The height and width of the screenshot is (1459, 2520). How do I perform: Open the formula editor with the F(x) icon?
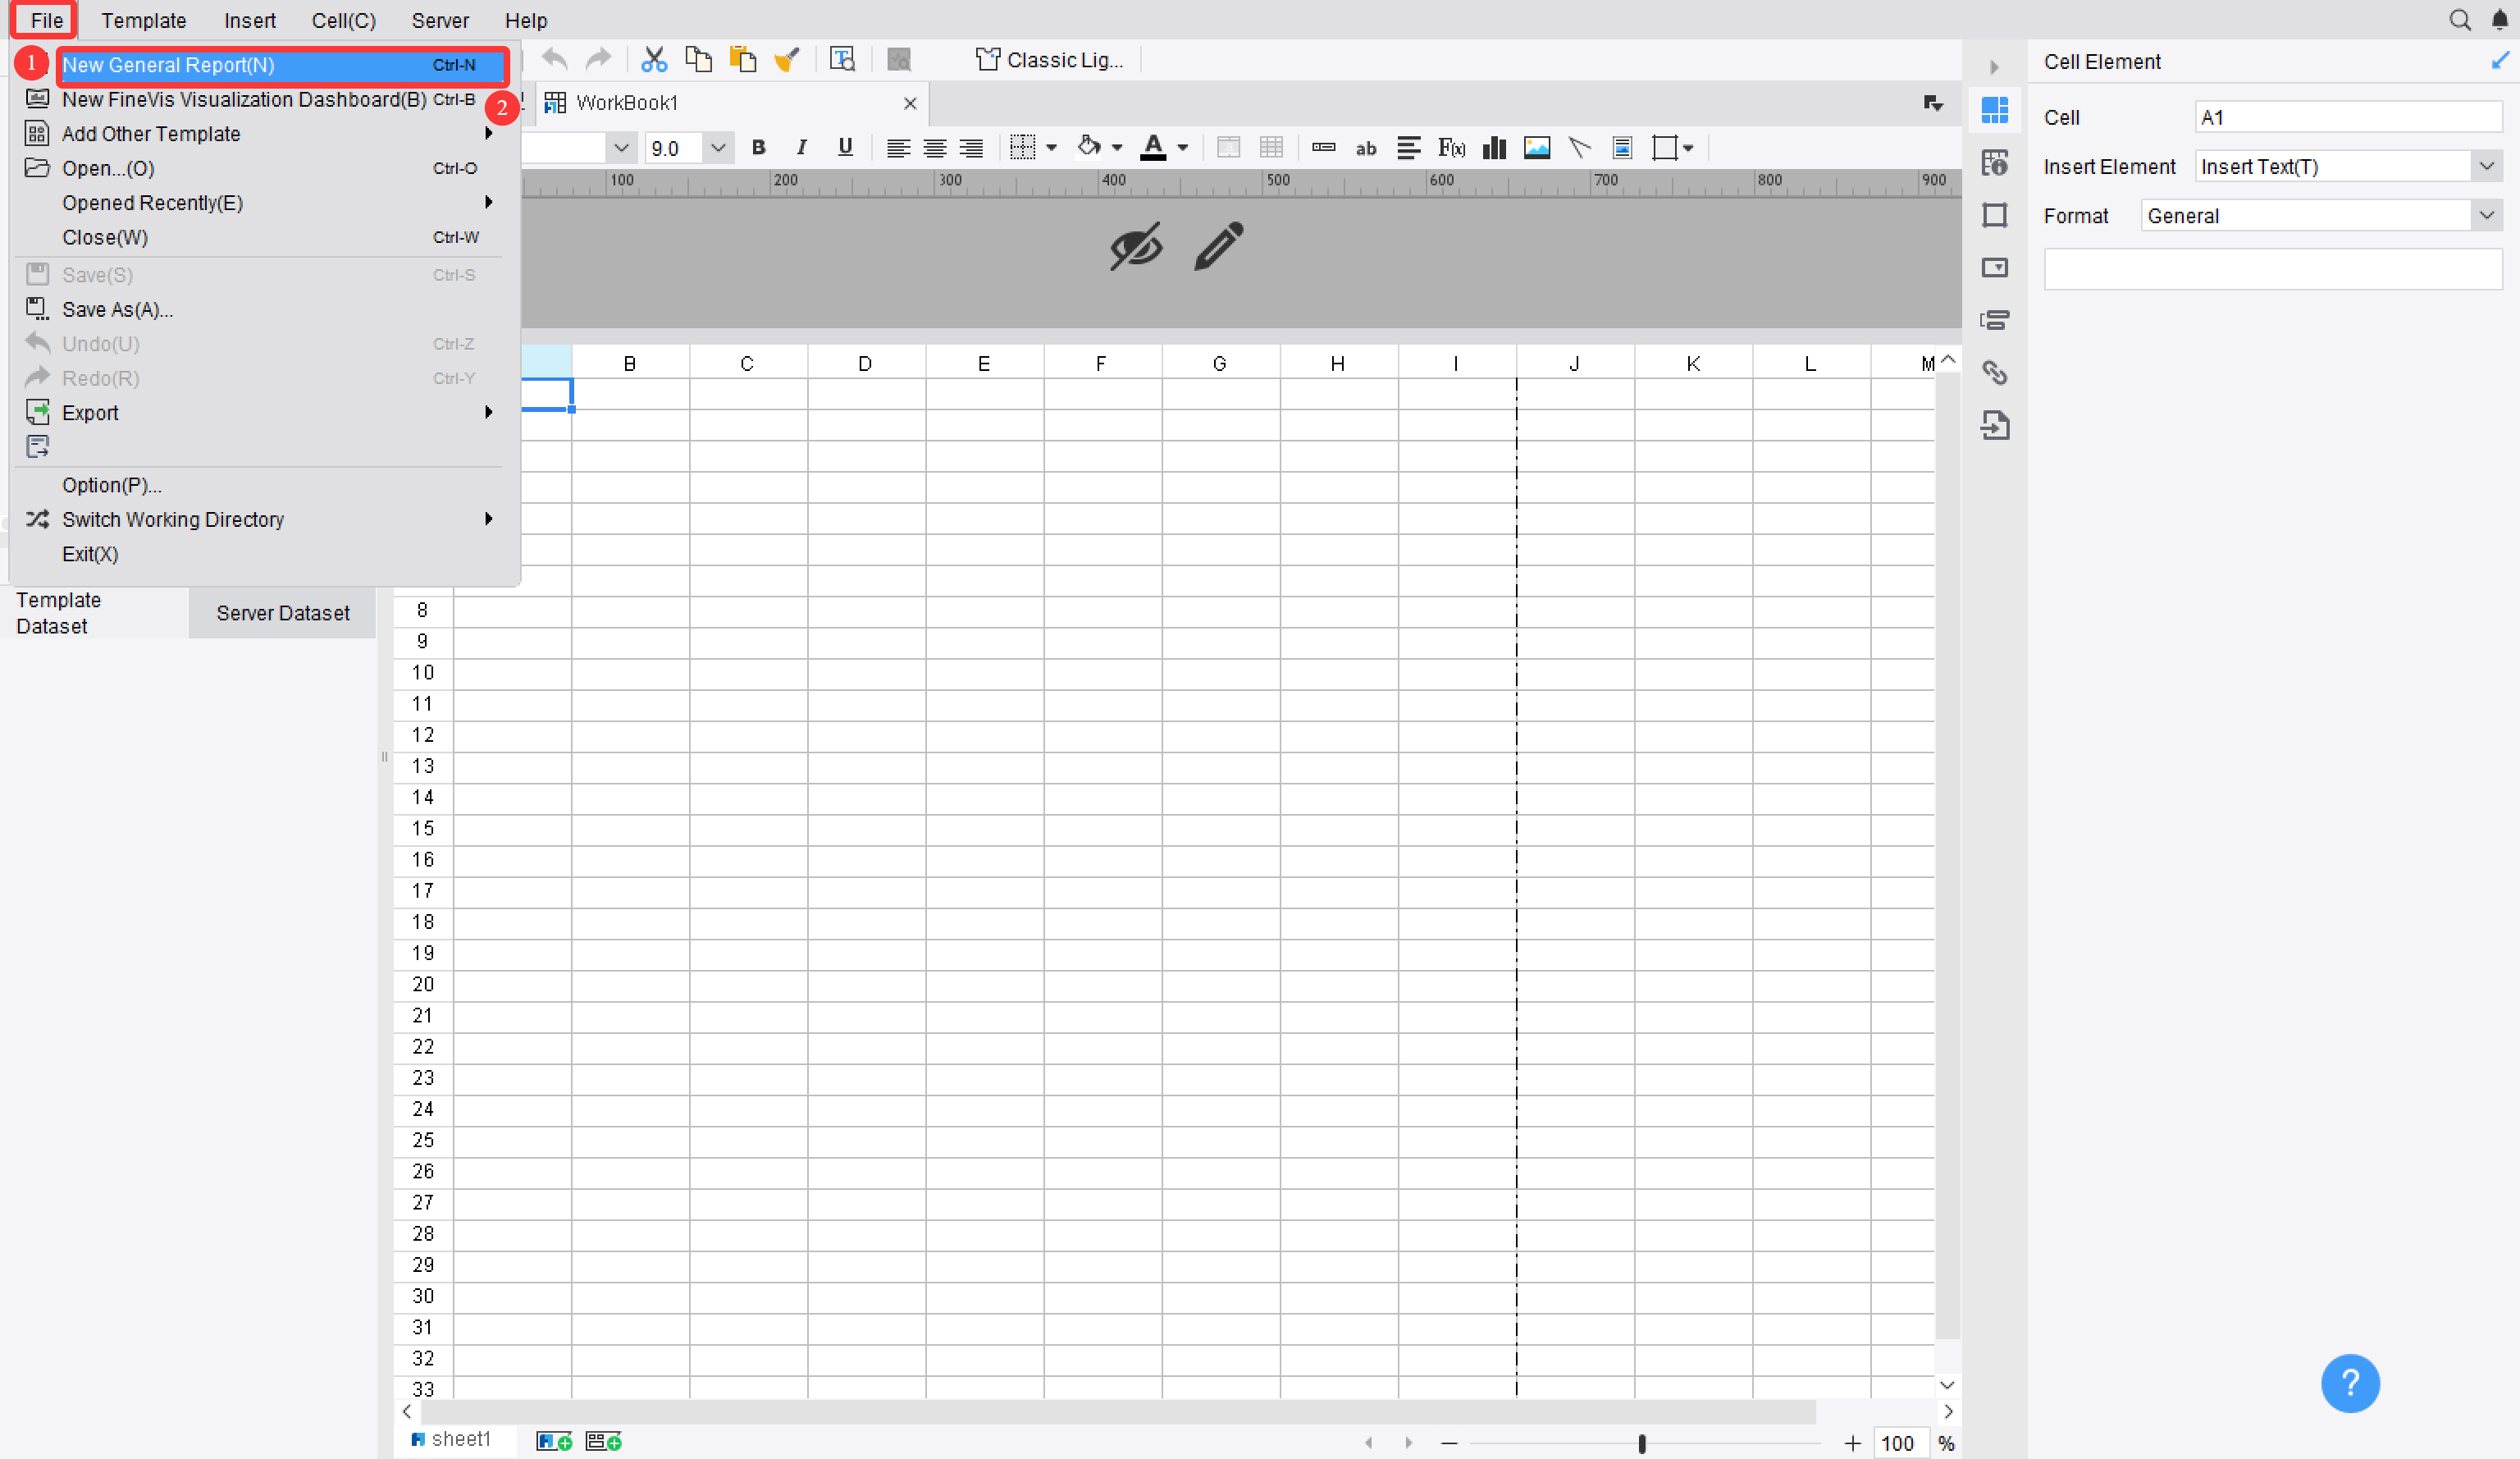(x=1450, y=147)
